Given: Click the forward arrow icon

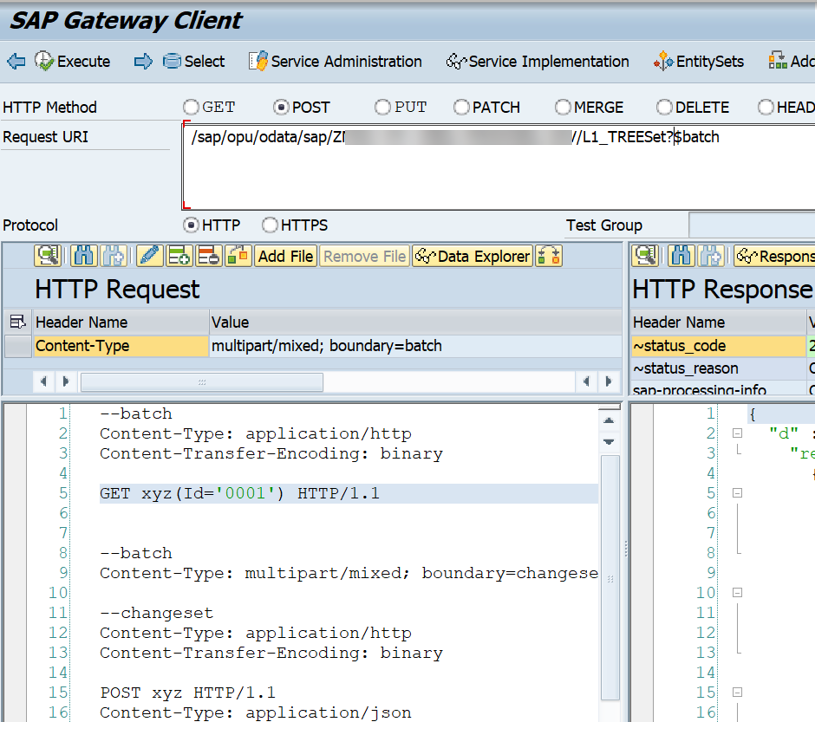Looking at the screenshot, I should click(143, 62).
